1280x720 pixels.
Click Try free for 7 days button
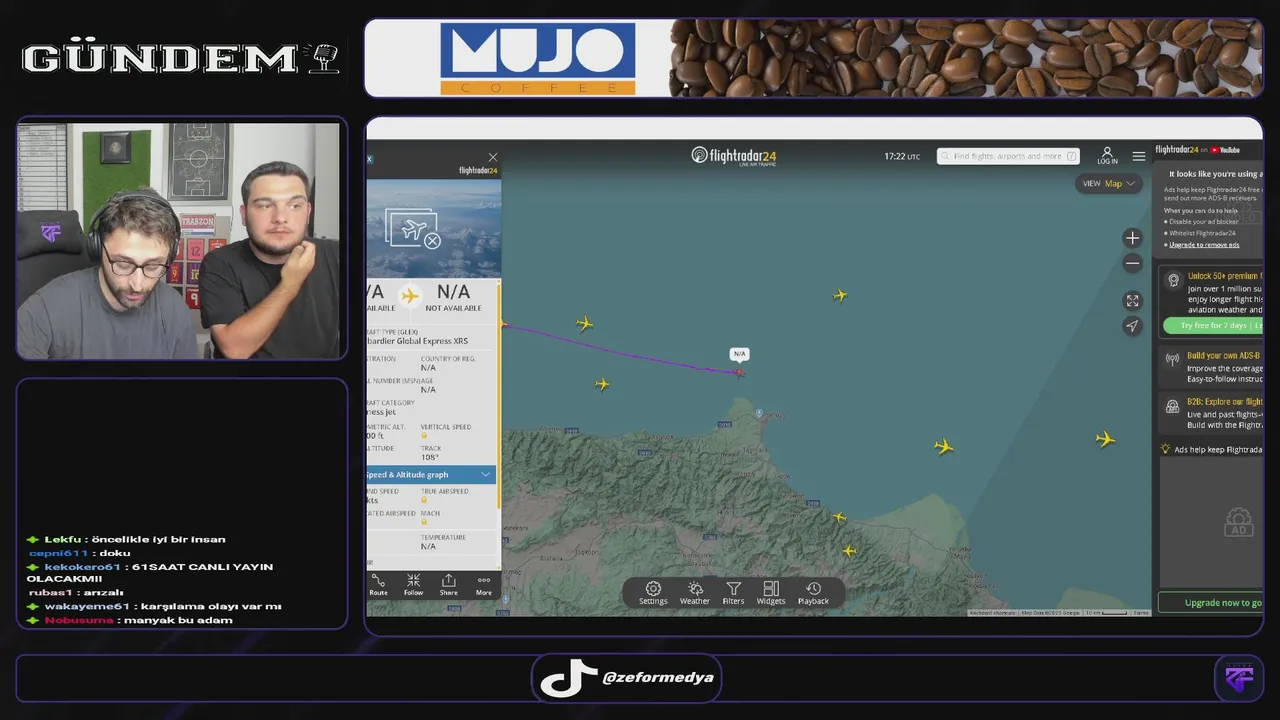point(1213,326)
